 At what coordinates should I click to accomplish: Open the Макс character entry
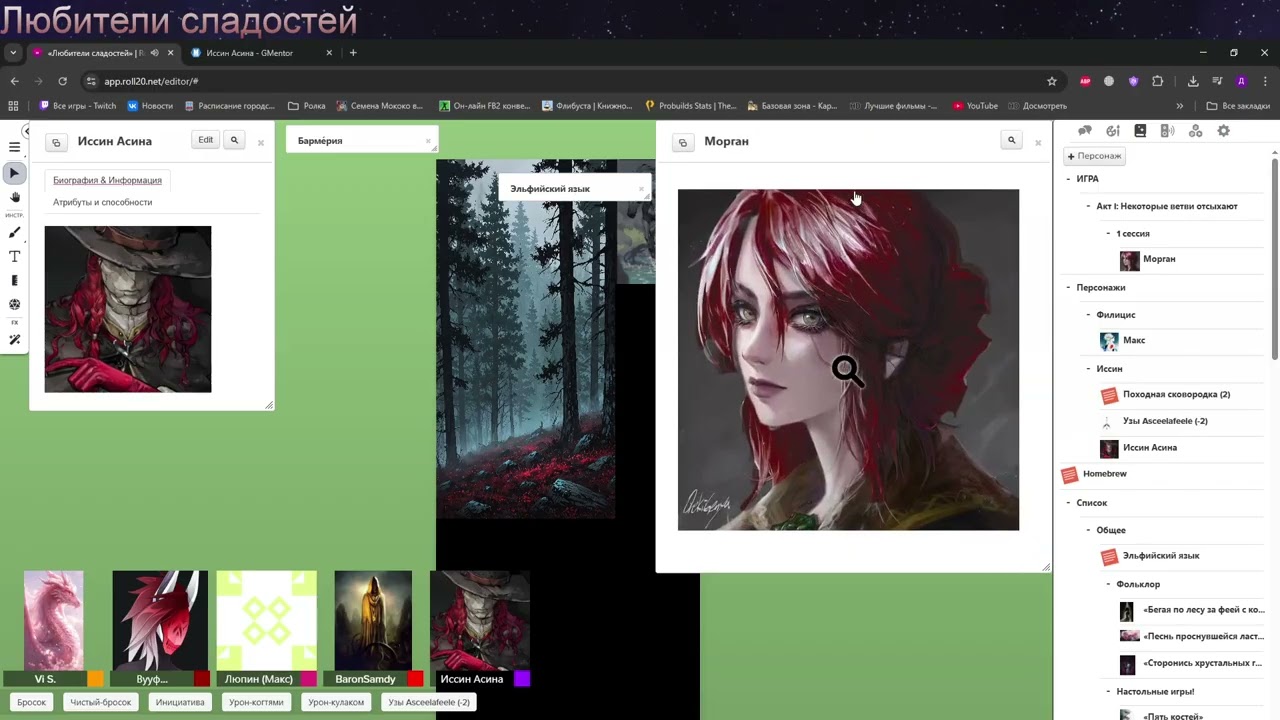point(1134,341)
